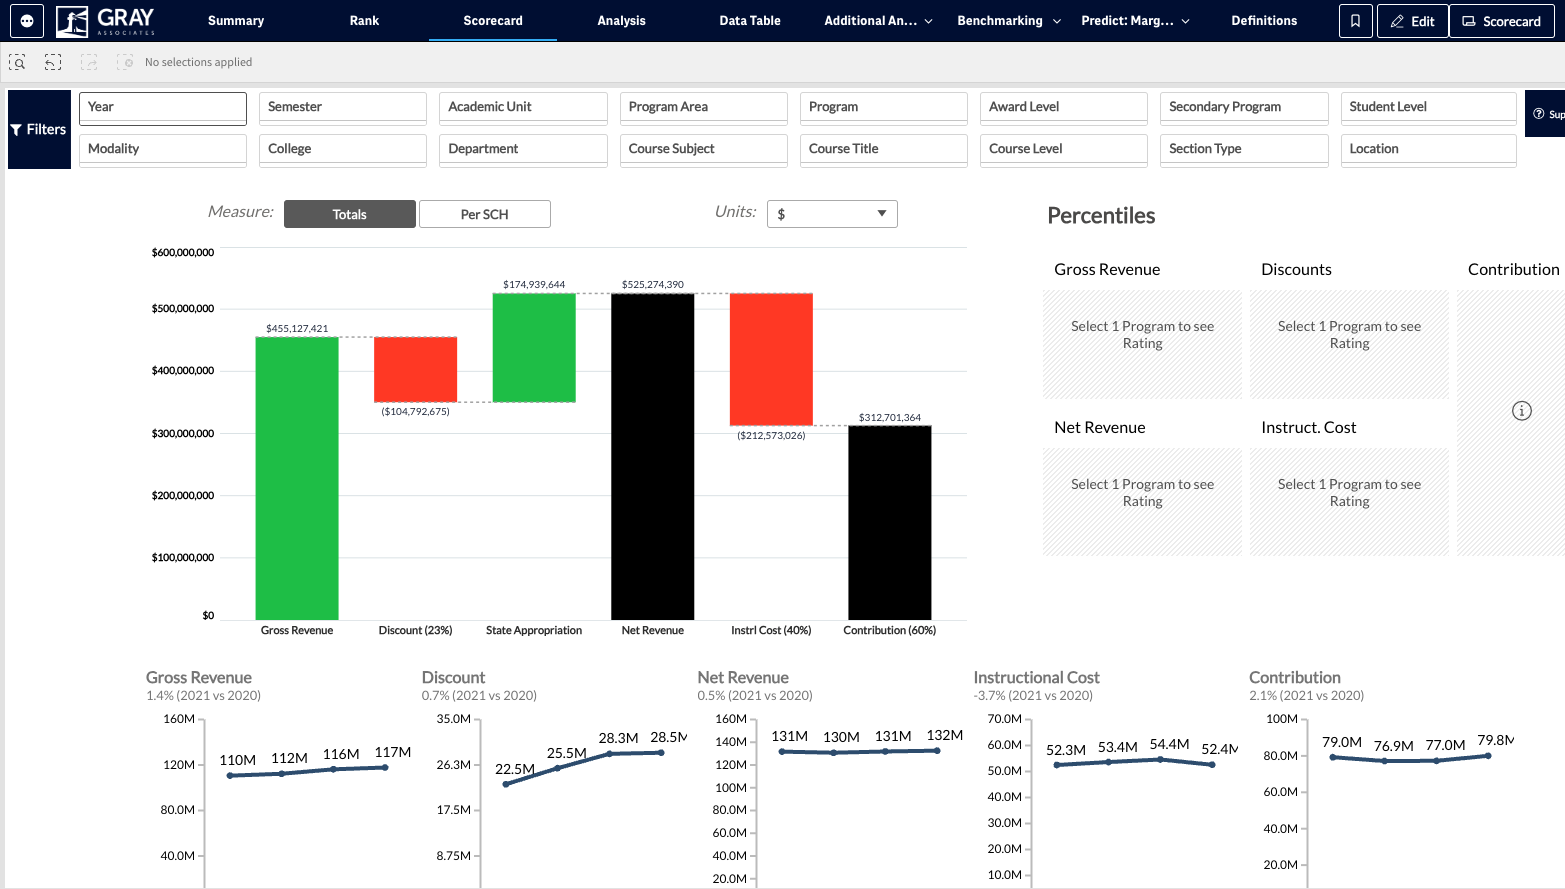The height and width of the screenshot is (889, 1565).
Task: Open the Data Table tab
Action: [750, 20]
